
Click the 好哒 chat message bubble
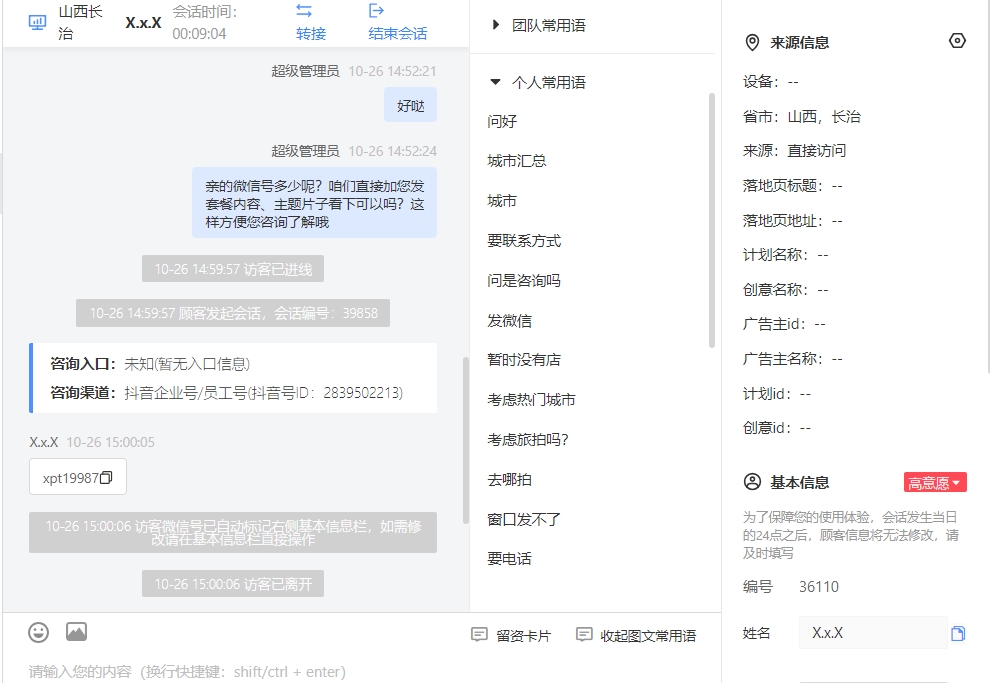tap(410, 105)
